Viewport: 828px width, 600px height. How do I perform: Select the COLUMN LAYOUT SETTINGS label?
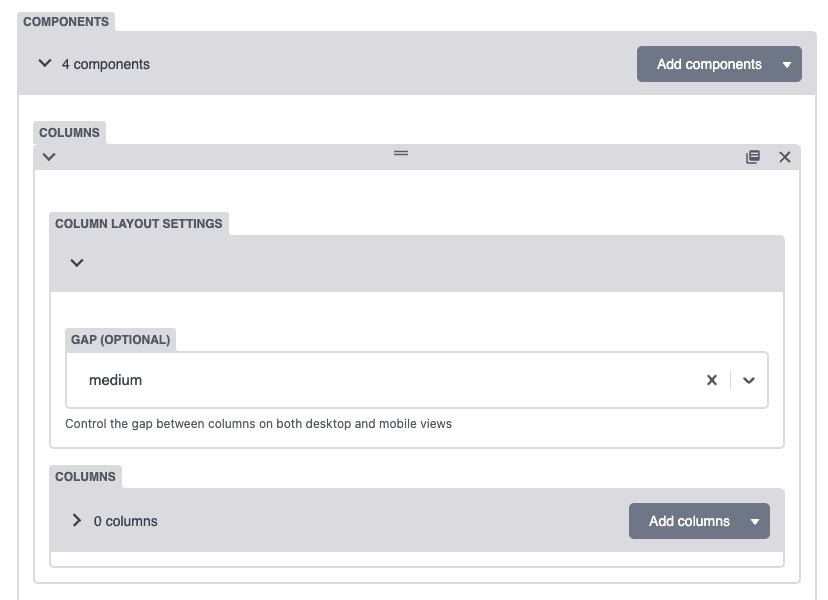[139, 224]
